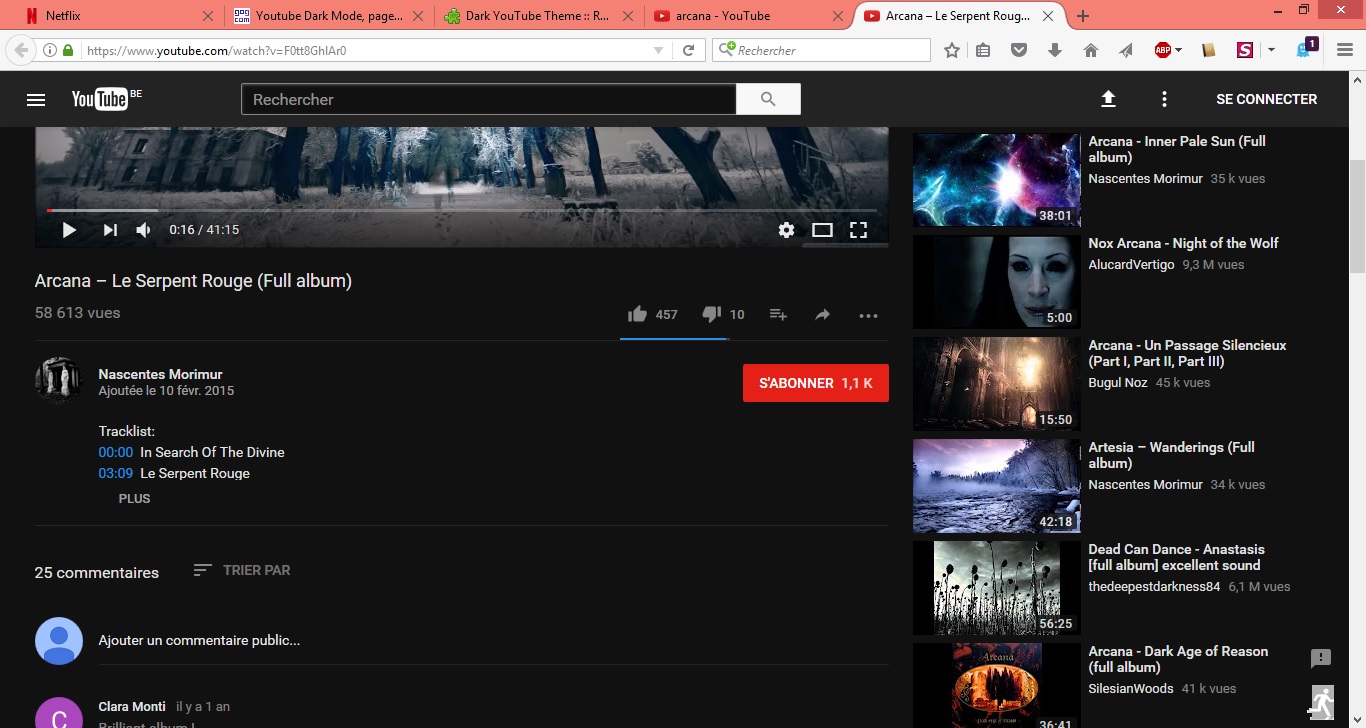Enter fullscreen mode
The width and height of the screenshot is (1366, 728).
(858, 230)
